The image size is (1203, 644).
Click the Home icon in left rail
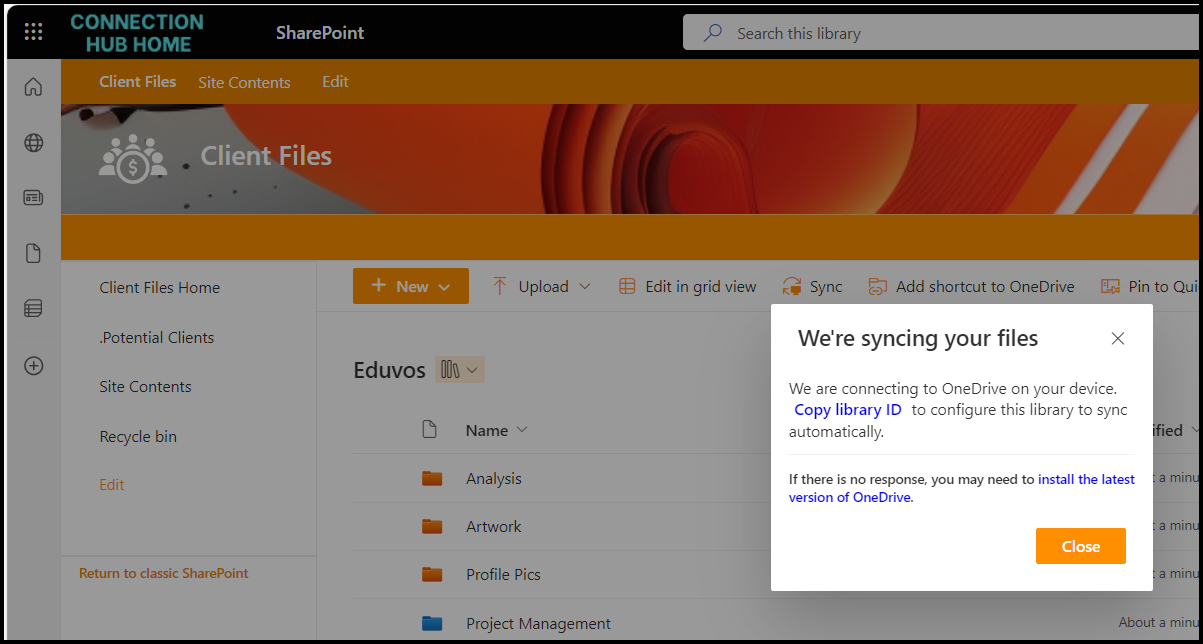[x=33, y=87]
